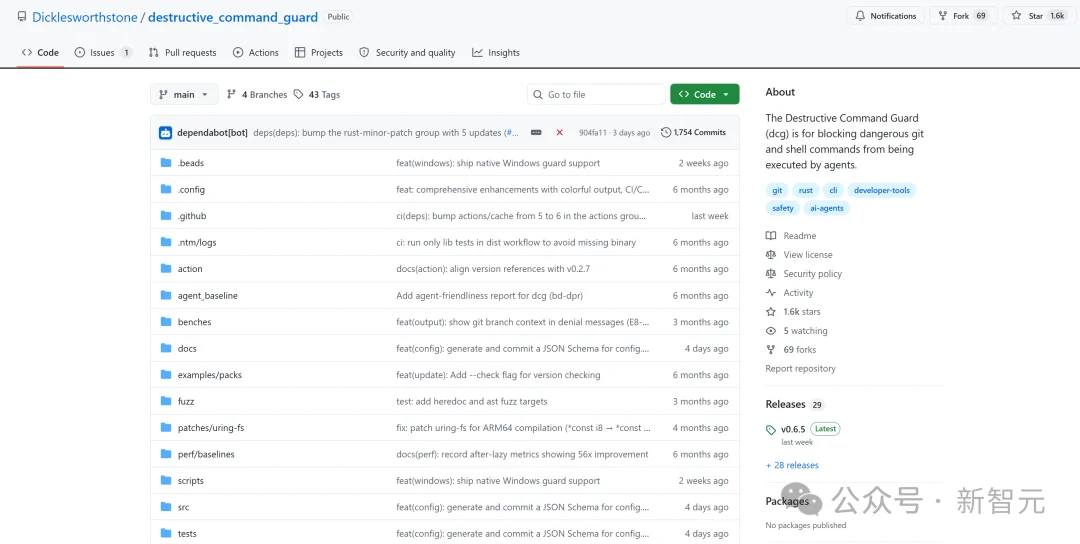Screen dimensions: 1080x544
Task: Switch to the Pull requests tab
Action: click(183, 52)
